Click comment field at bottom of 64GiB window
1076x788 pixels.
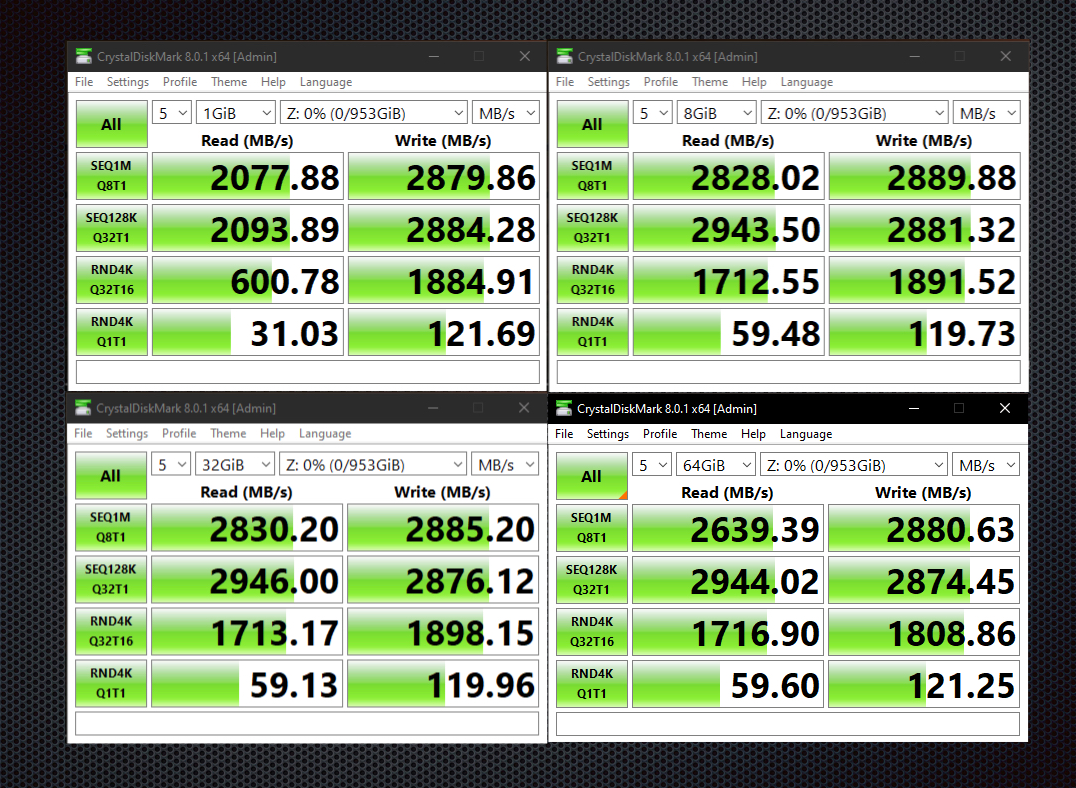[x=788, y=723]
